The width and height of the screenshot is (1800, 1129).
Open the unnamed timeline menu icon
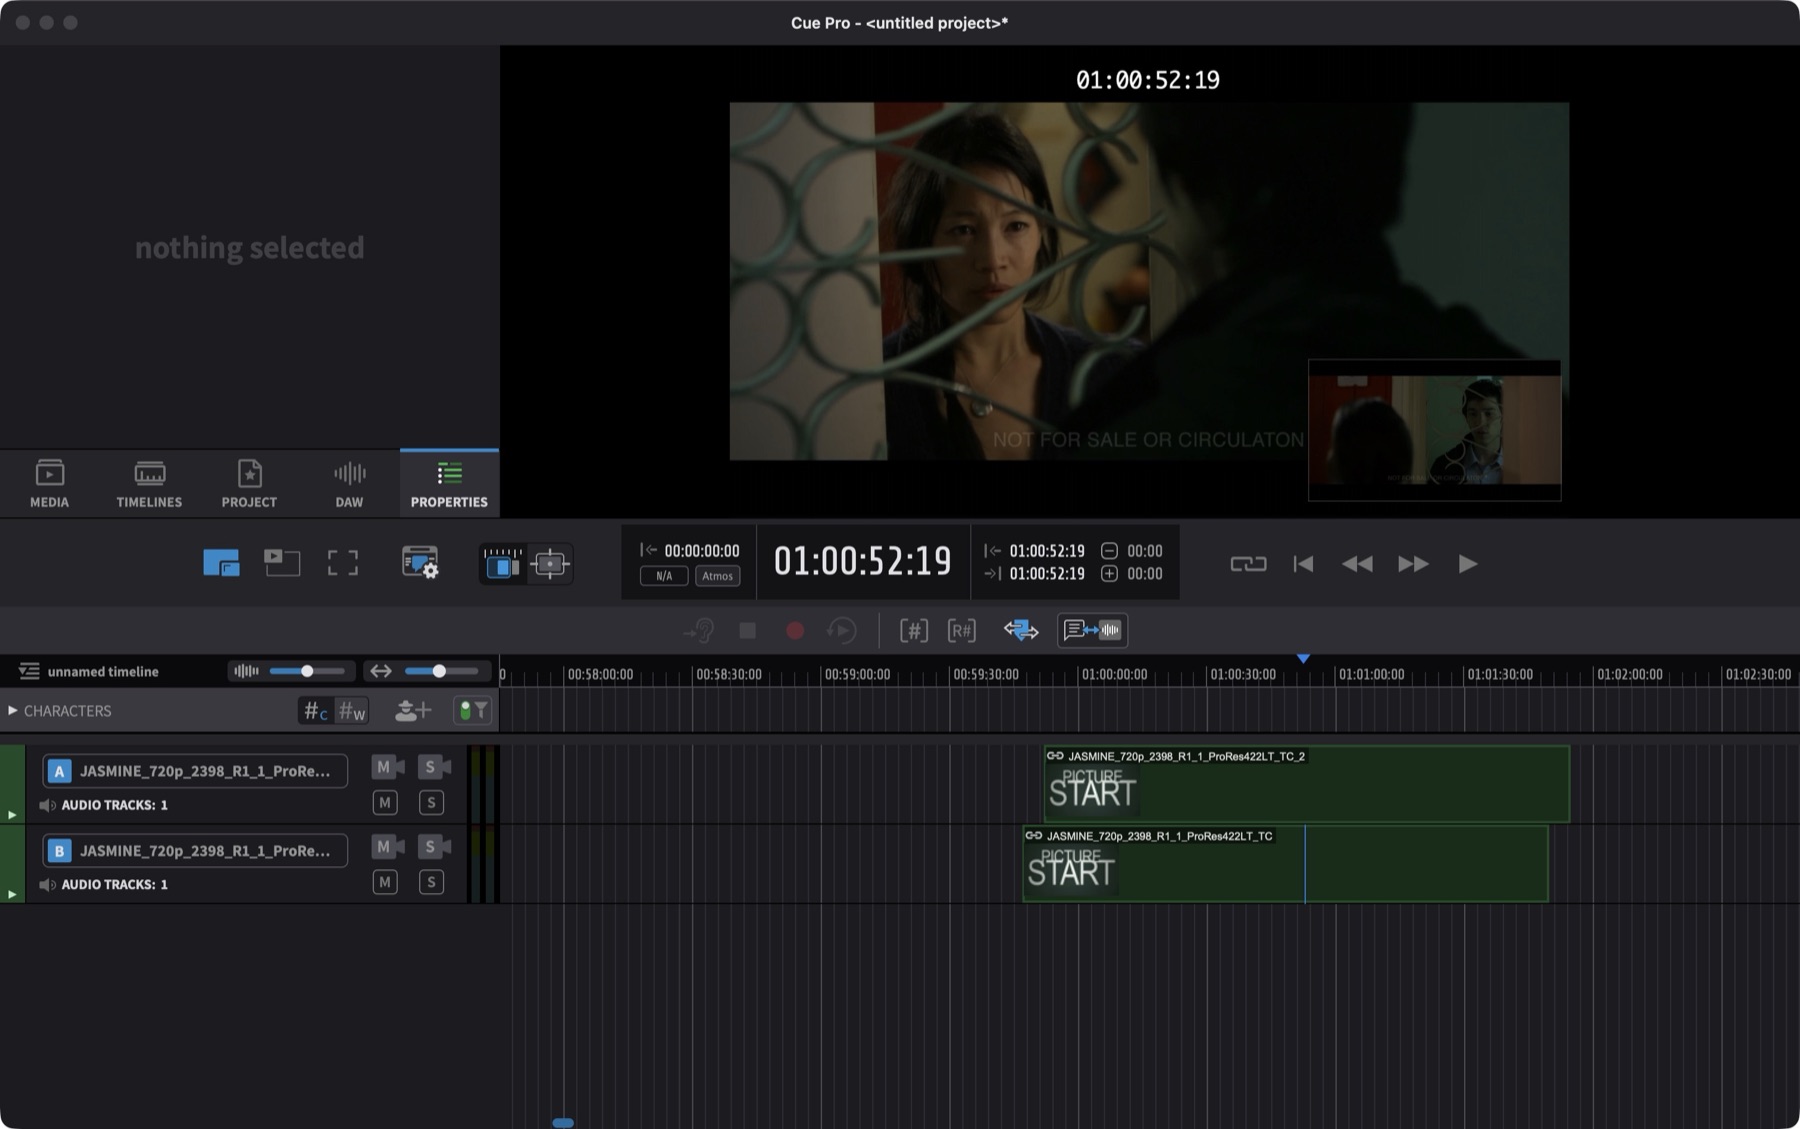click(x=29, y=671)
